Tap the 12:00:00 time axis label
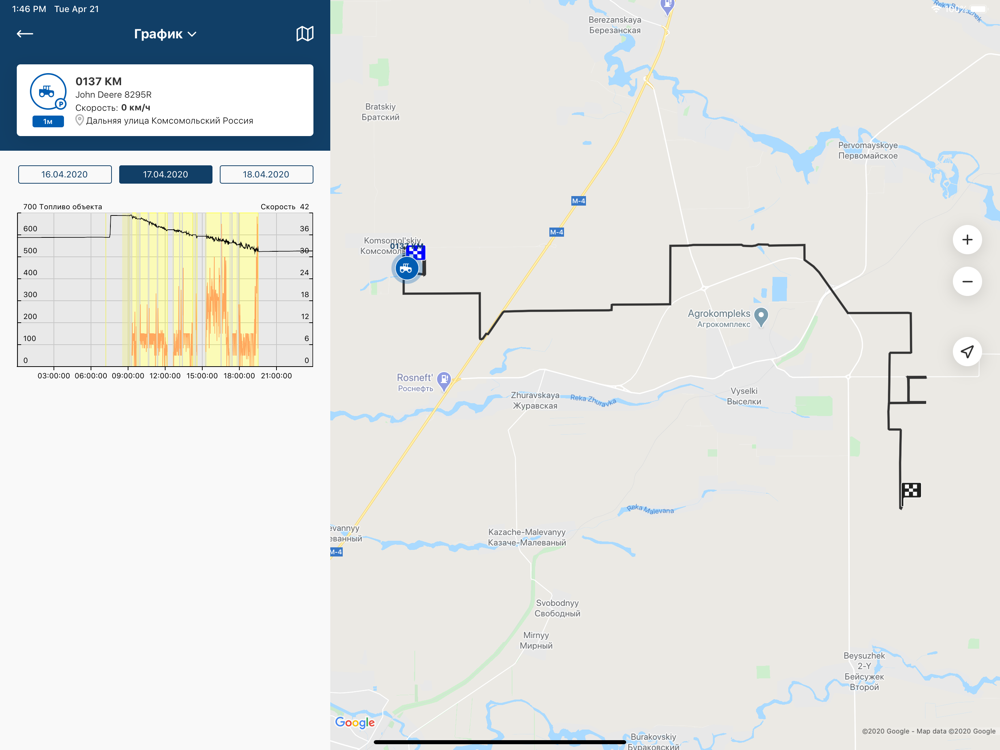The height and width of the screenshot is (750, 1000). tap(165, 376)
